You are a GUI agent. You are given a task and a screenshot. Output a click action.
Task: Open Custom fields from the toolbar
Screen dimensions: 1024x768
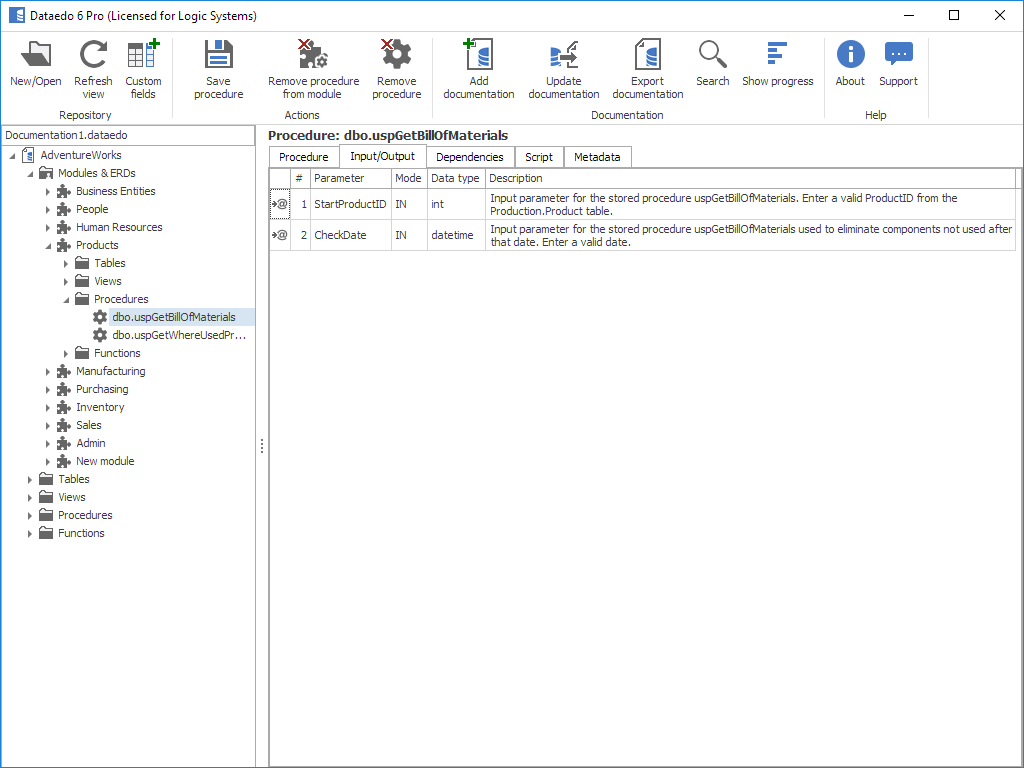tap(143, 56)
